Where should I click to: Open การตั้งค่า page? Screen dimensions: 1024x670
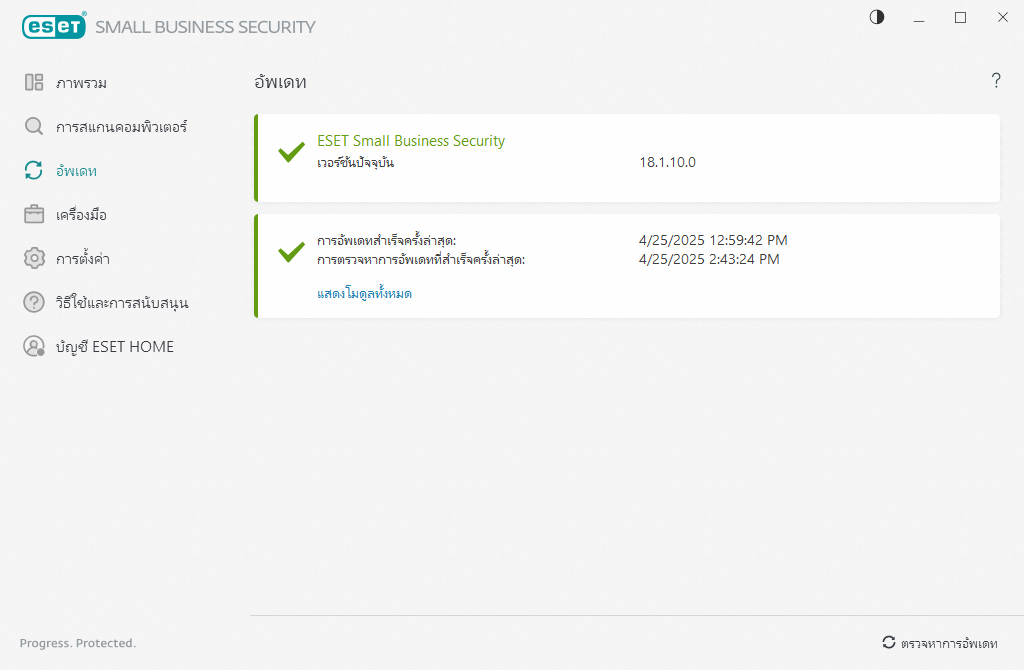click(x=83, y=259)
